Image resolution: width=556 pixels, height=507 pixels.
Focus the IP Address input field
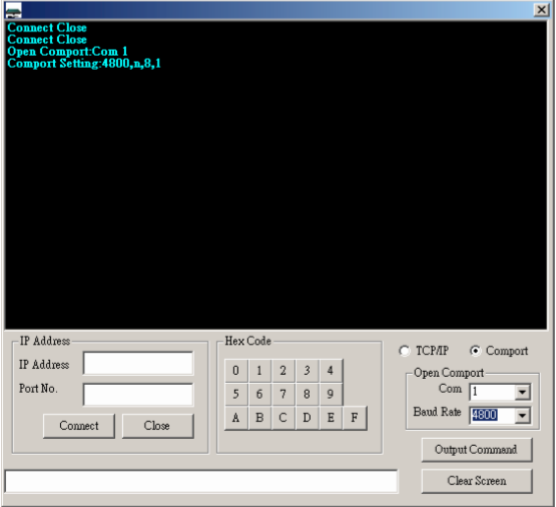point(138,363)
